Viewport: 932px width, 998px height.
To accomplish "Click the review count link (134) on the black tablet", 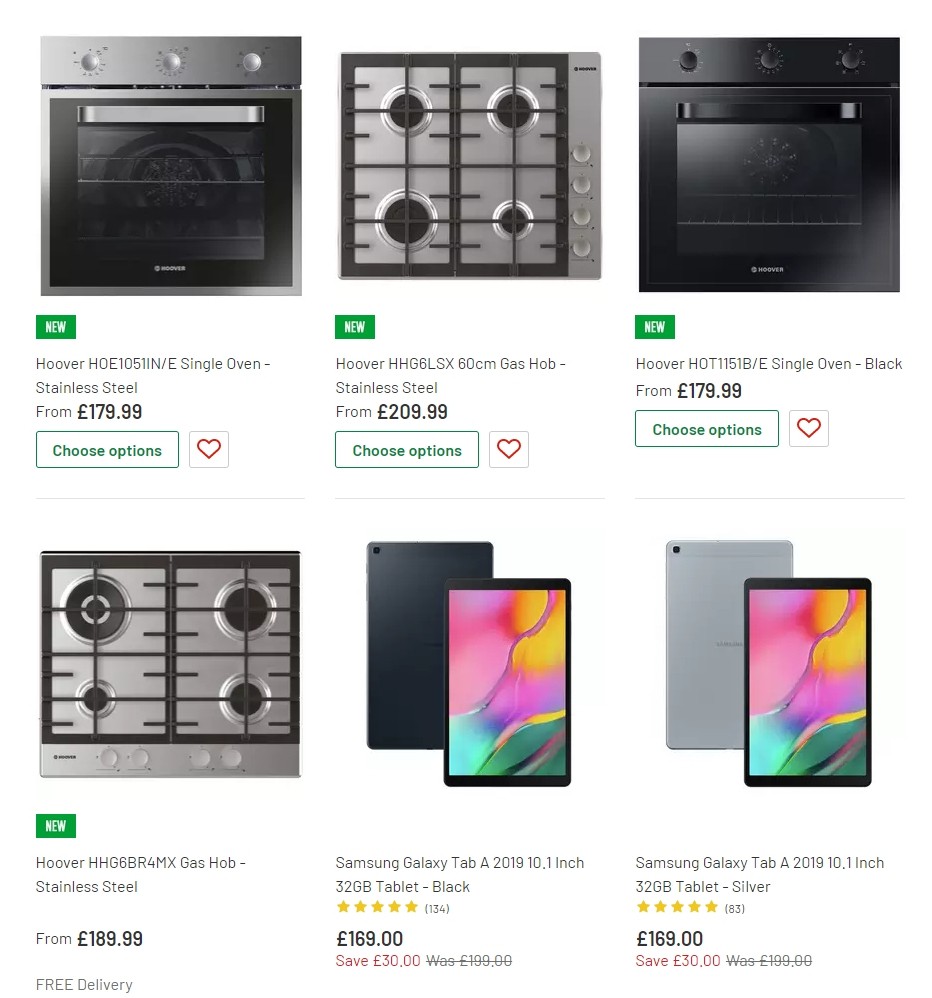I will [438, 907].
